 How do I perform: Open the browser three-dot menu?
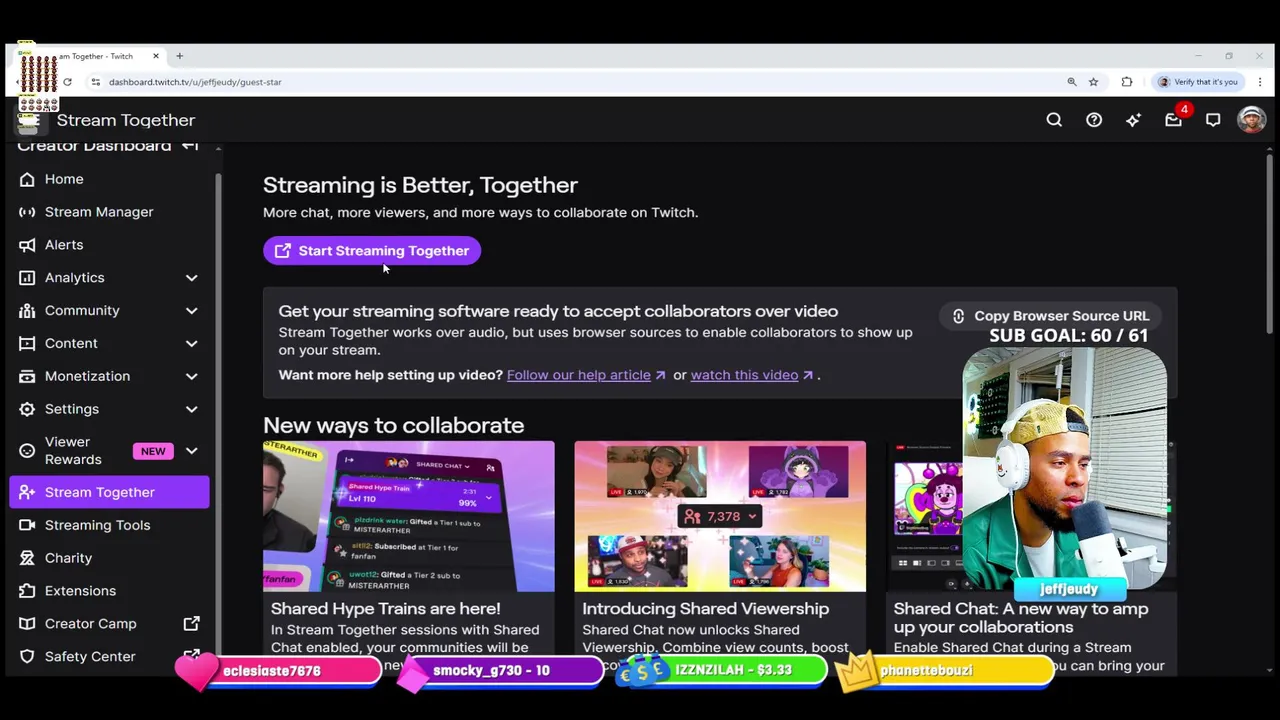tap(1260, 82)
